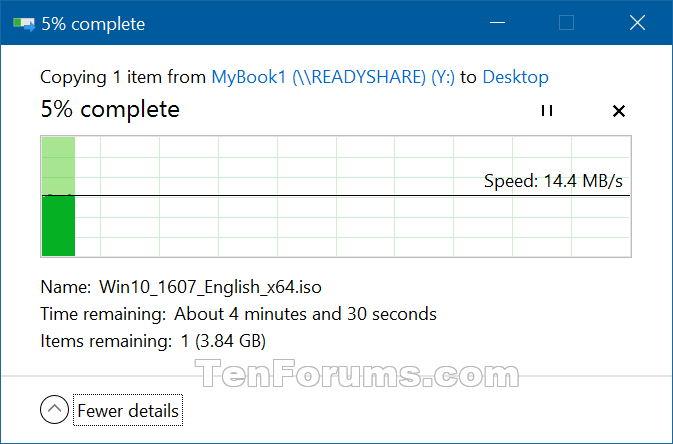This screenshot has height=444, width=673.
Task: Click the items remaining value 1 (3.84 GB)
Action: pos(223,341)
